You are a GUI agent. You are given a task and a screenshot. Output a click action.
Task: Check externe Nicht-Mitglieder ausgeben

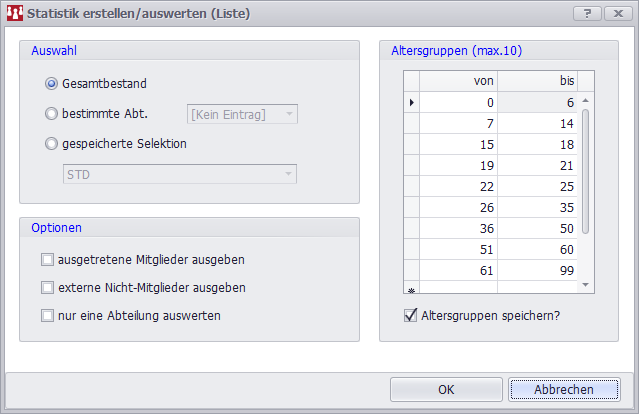(x=48, y=288)
